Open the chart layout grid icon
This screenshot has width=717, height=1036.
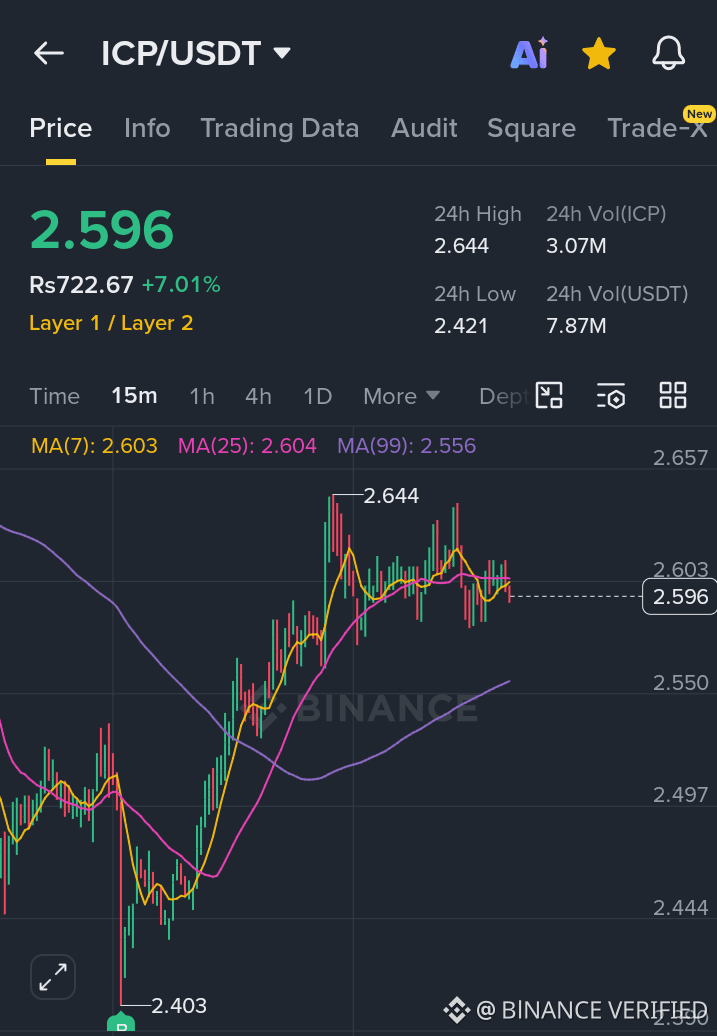pyautogui.click(x=673, y=396)
